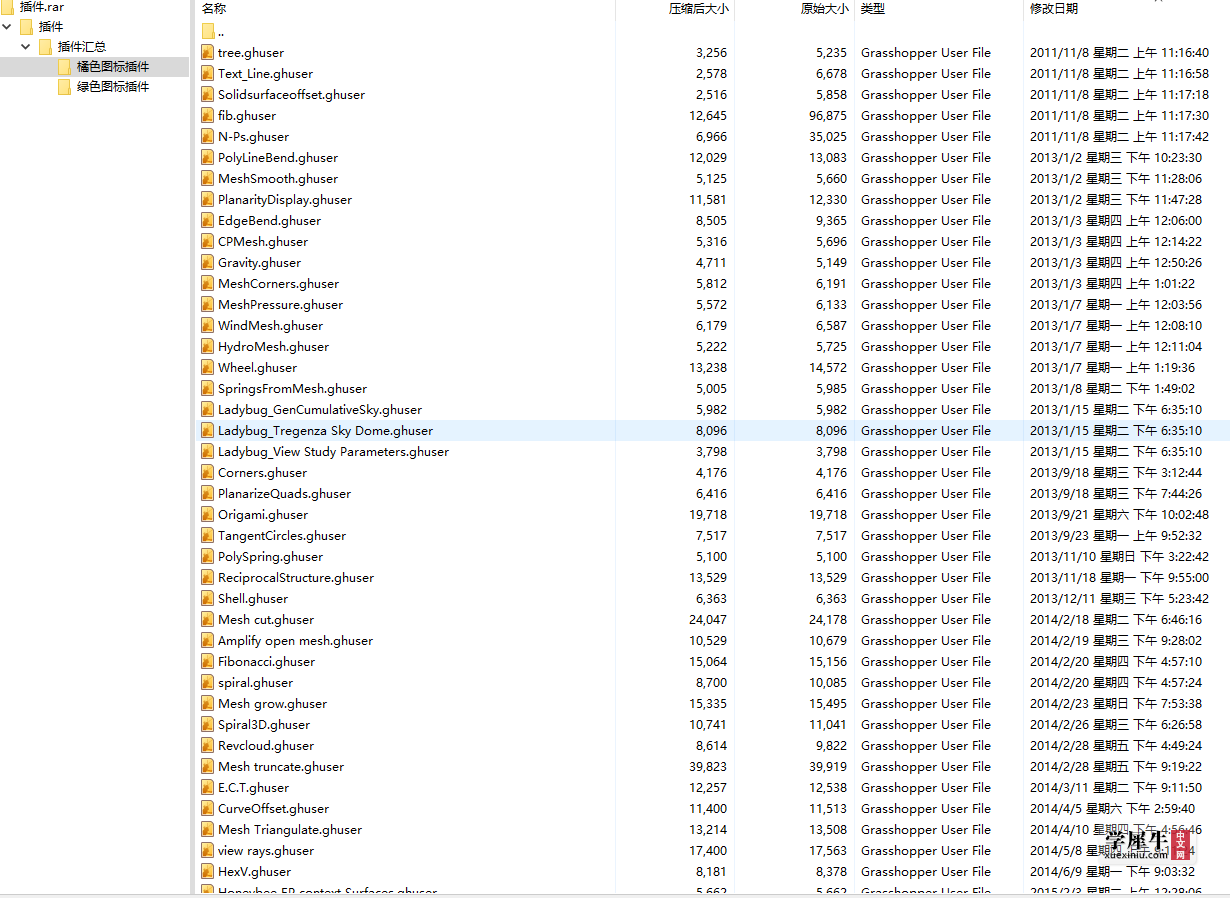Click EdgeBend.ghuser file icon
The image size is (1230, 898).
208,220
